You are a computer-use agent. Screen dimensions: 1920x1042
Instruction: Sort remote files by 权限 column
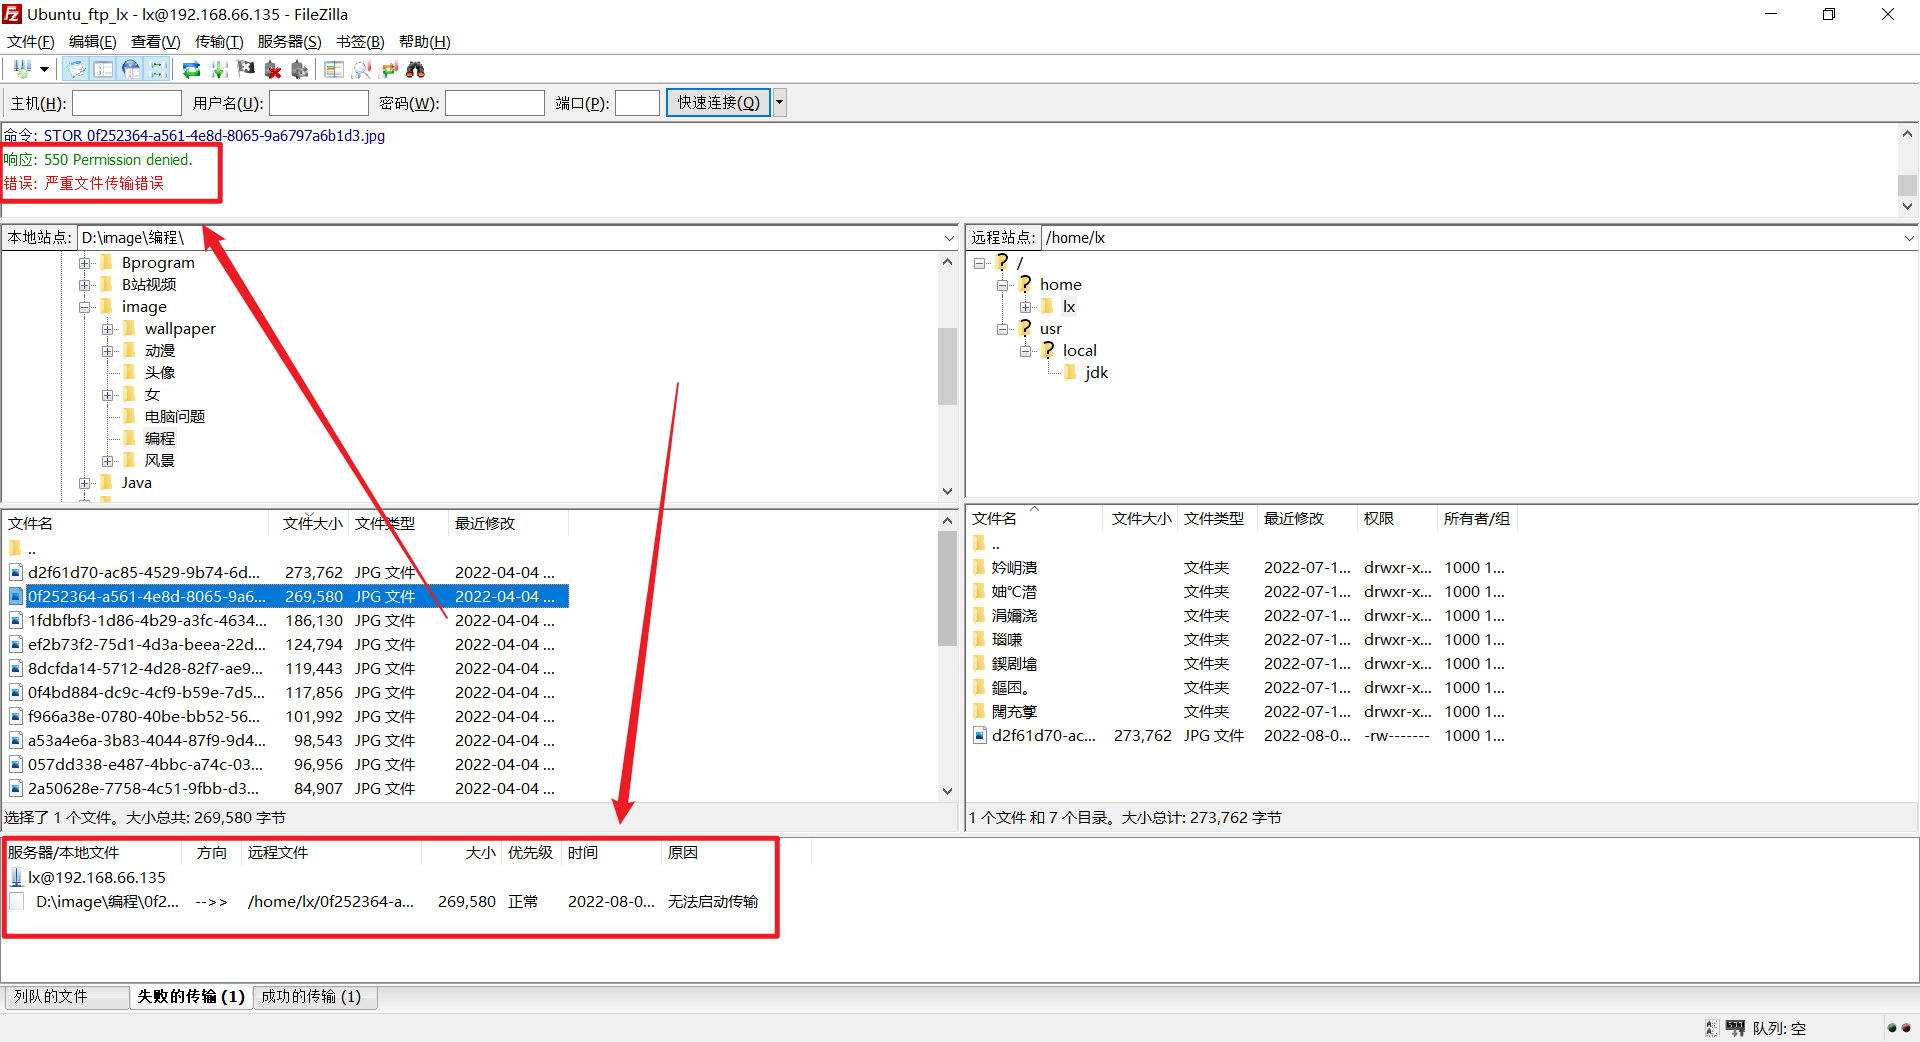coord(1395,519)
